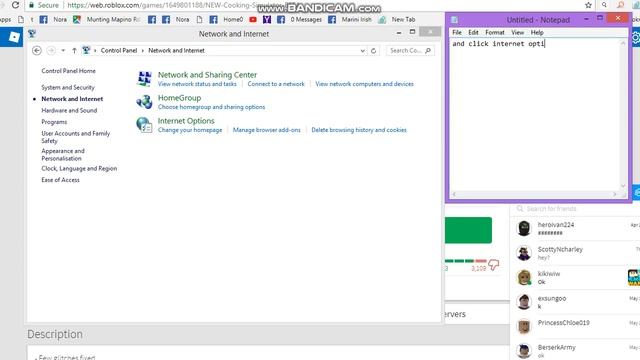Open the YouTube bookmark icon
Screen dimensions: 640x360
pyautogui.click(x=253, y=20)
